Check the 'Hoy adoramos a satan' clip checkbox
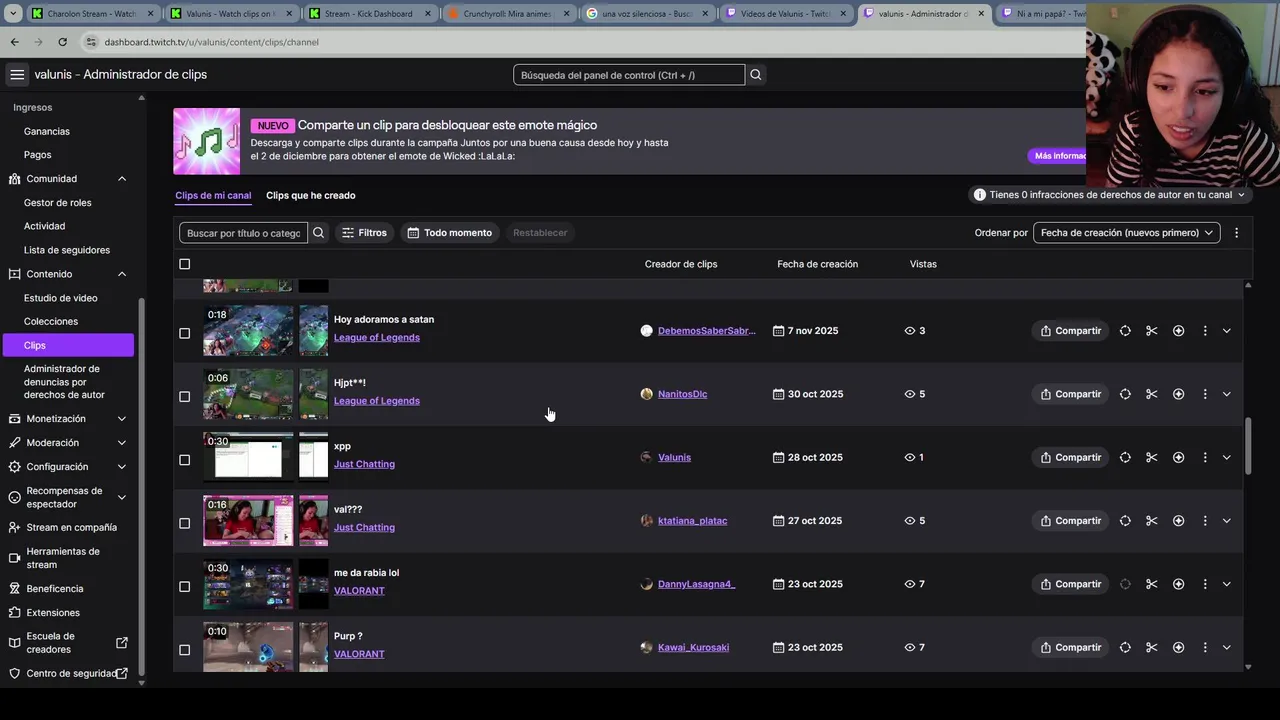 (x=184, y=333)
